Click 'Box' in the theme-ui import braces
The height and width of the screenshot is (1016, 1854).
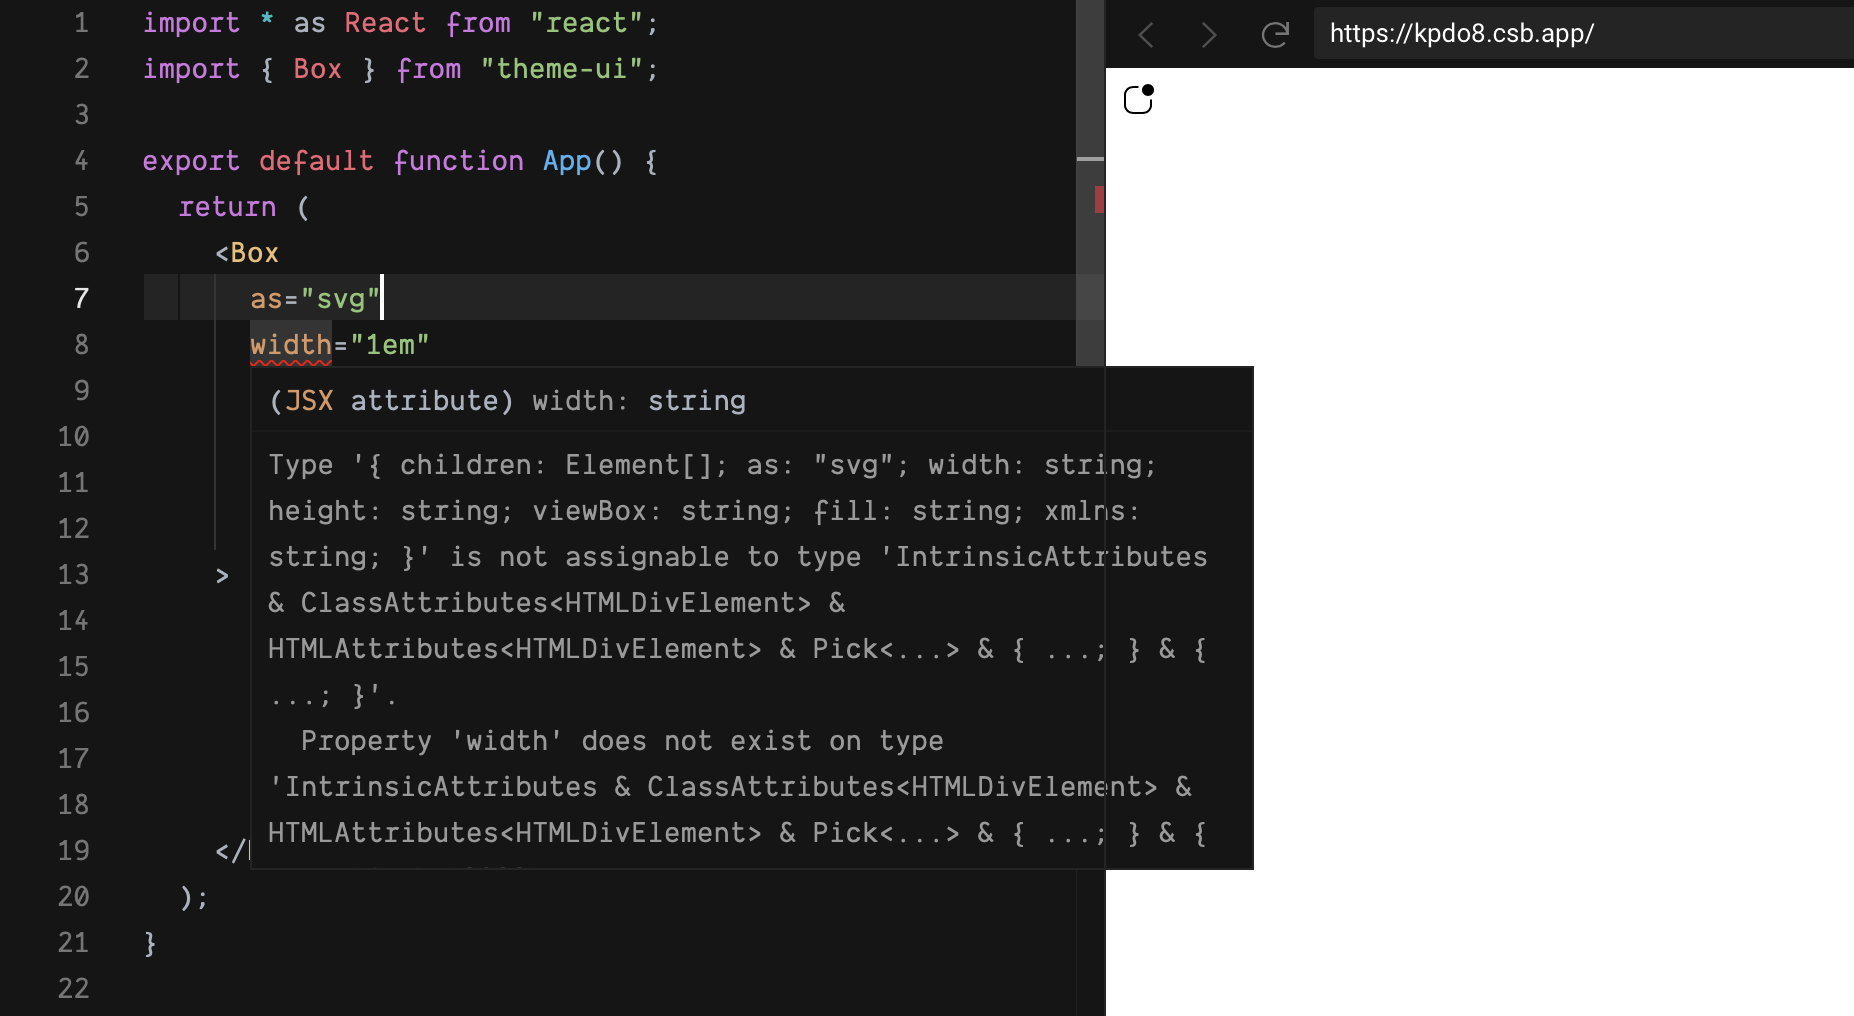318,69
